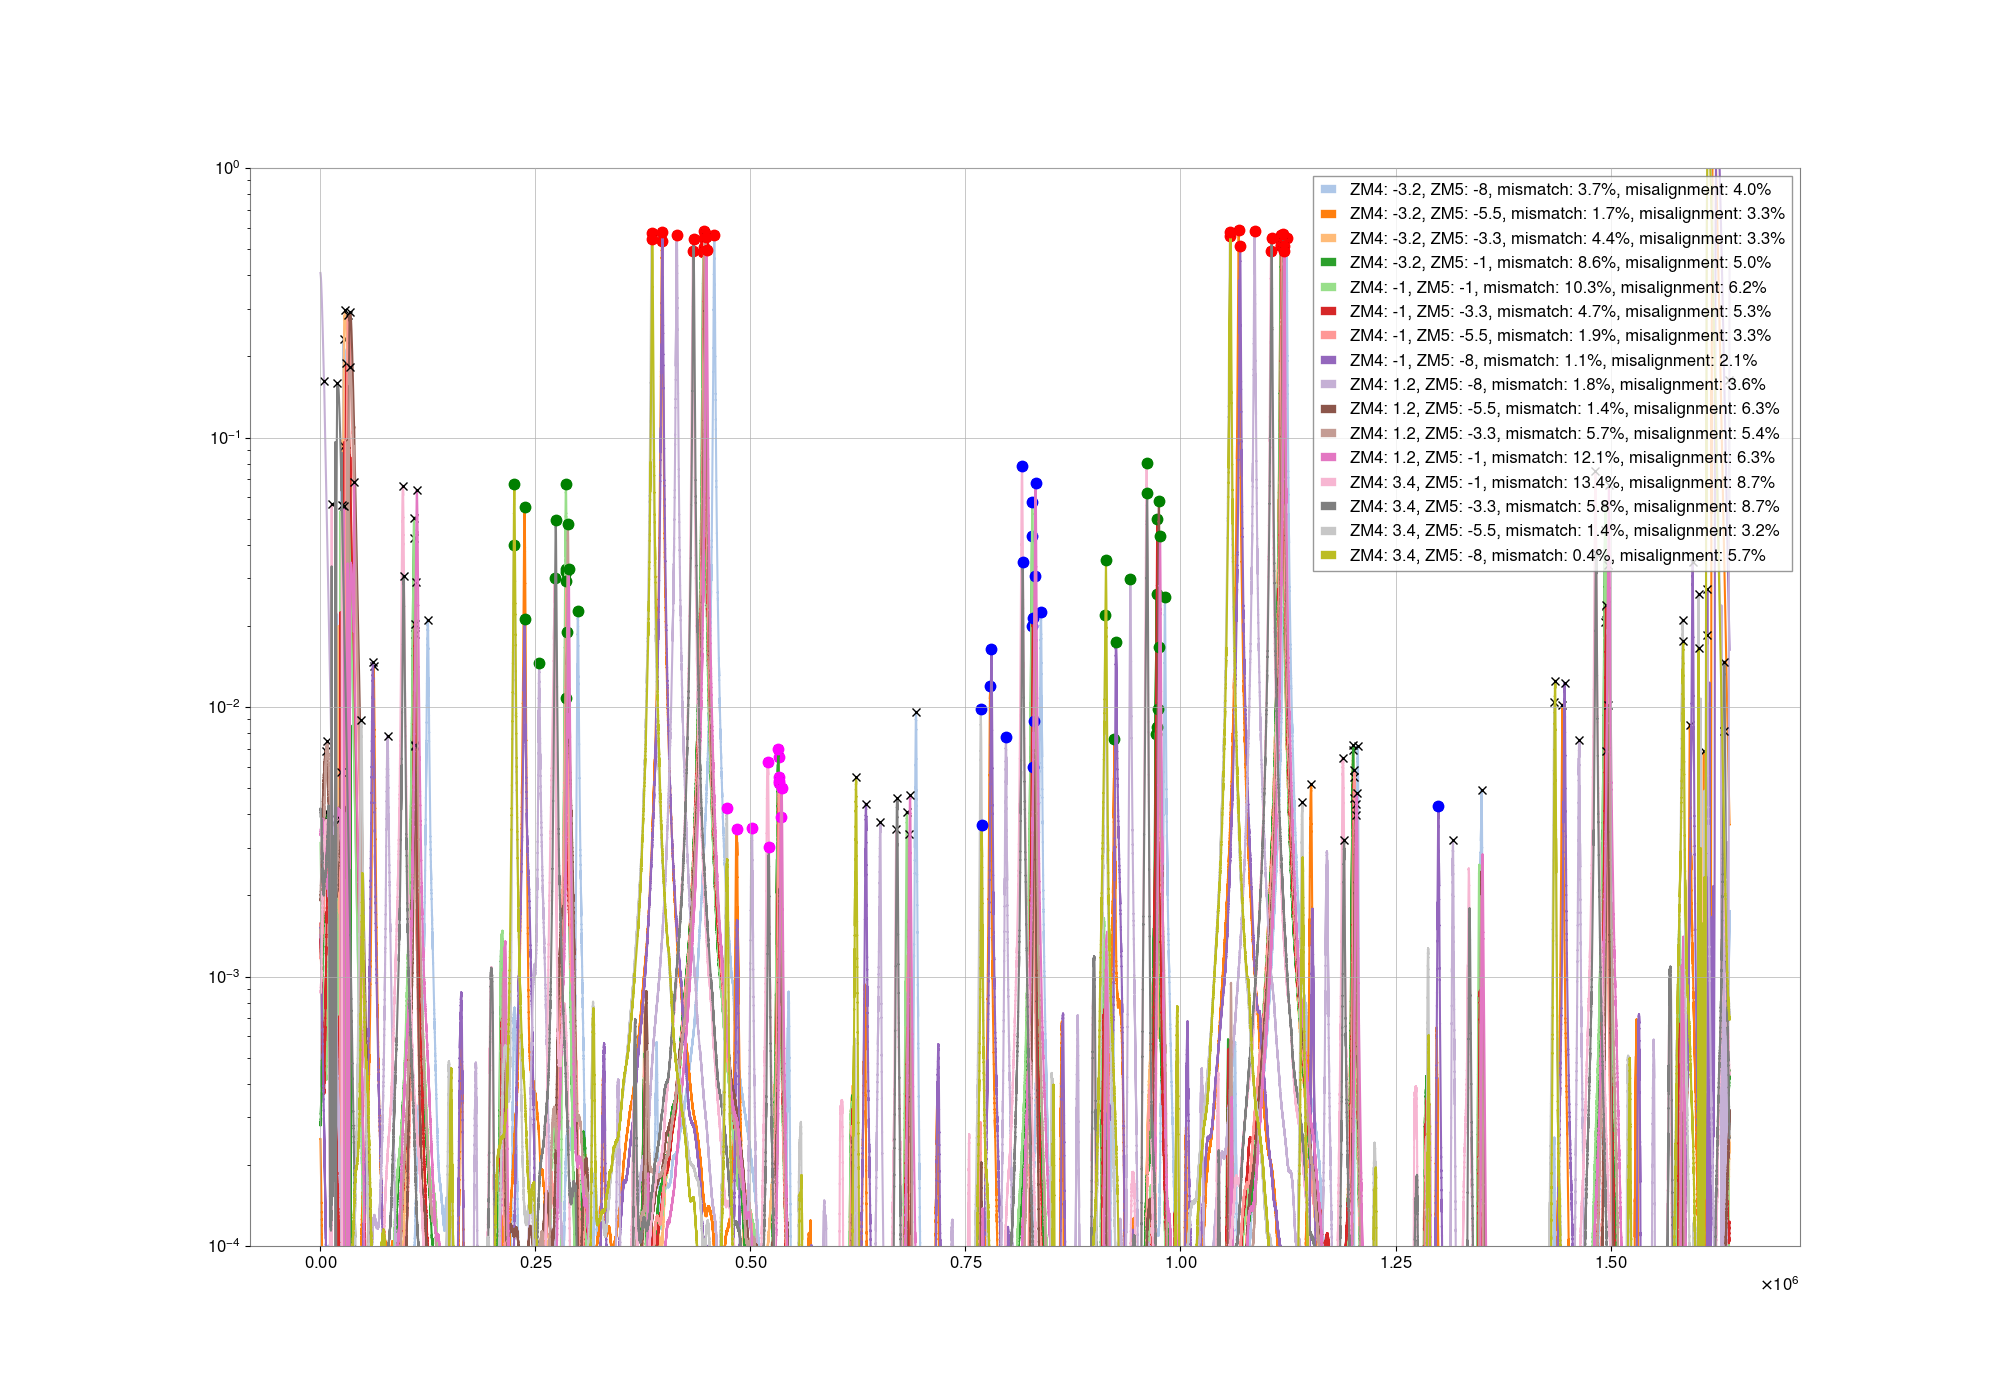This screenshot has height=1400, width=2000.
Task: Select the x-axis tick label "1.25"
Action: pos(1396,1262)
